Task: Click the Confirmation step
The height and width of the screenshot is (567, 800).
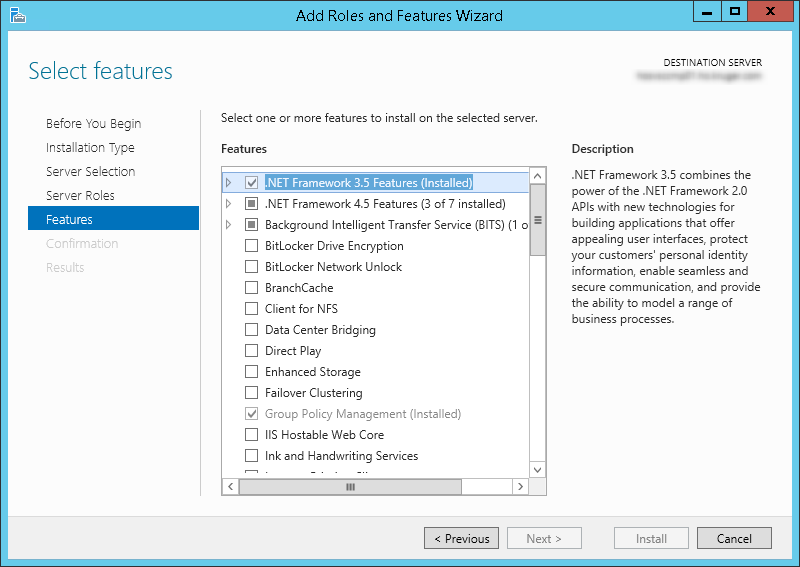Action: pyautogui.click(x=82, y=243)
